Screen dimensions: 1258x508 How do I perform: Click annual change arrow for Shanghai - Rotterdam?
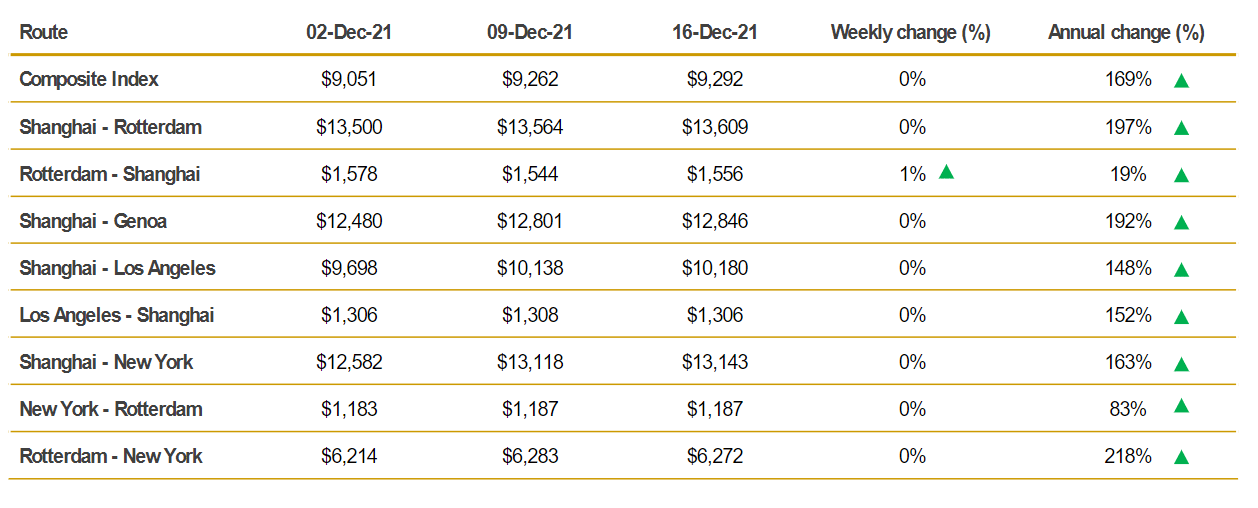click(x=1181, y=128)
